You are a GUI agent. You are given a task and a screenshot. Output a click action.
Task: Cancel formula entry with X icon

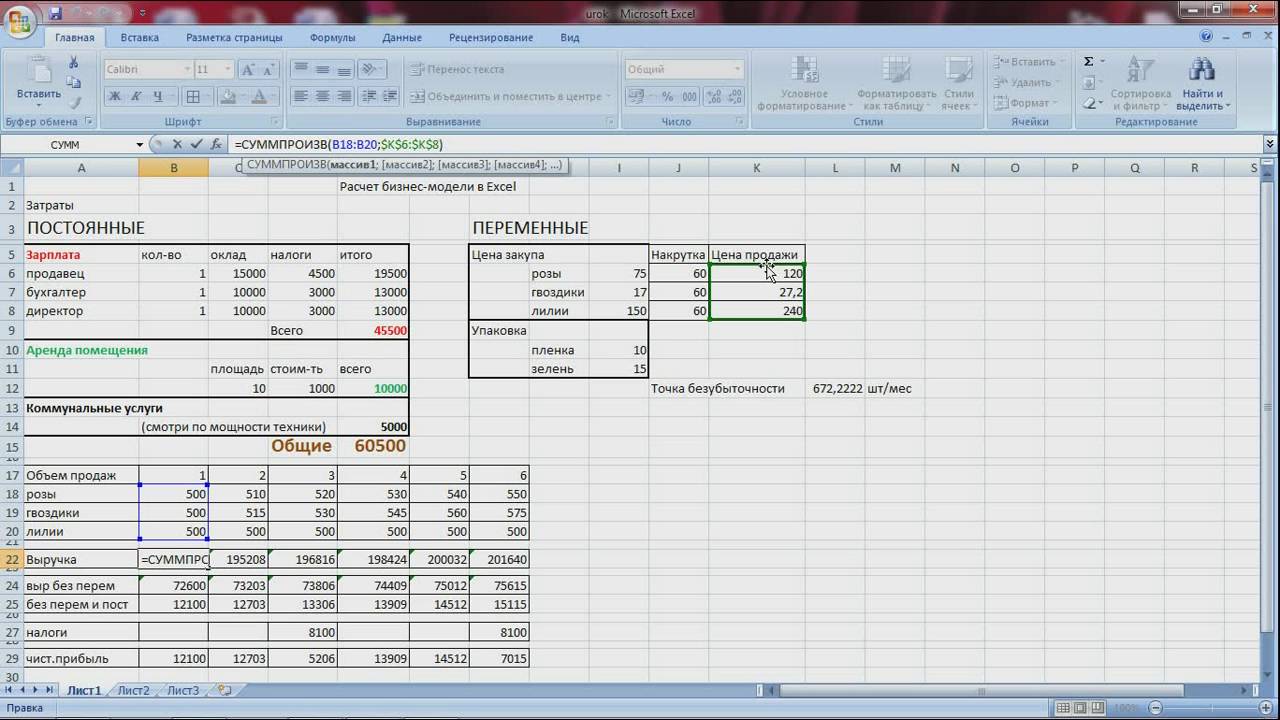tap(176, 145)
